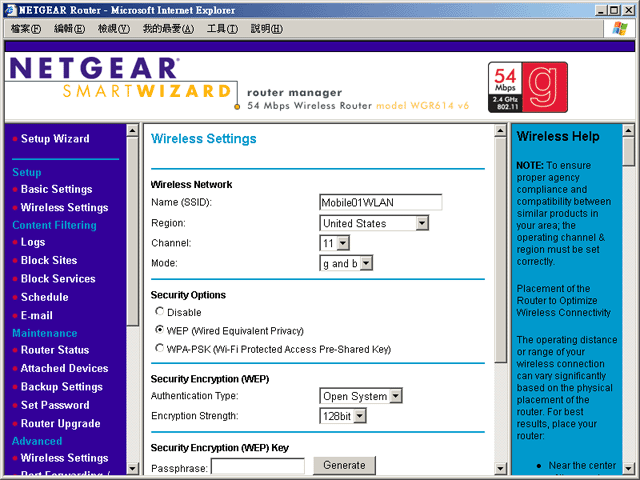Image resolution: width=640 pixels, height=480 pixels.
Task: Open the Region dropdown
Action: click(374, 223)
